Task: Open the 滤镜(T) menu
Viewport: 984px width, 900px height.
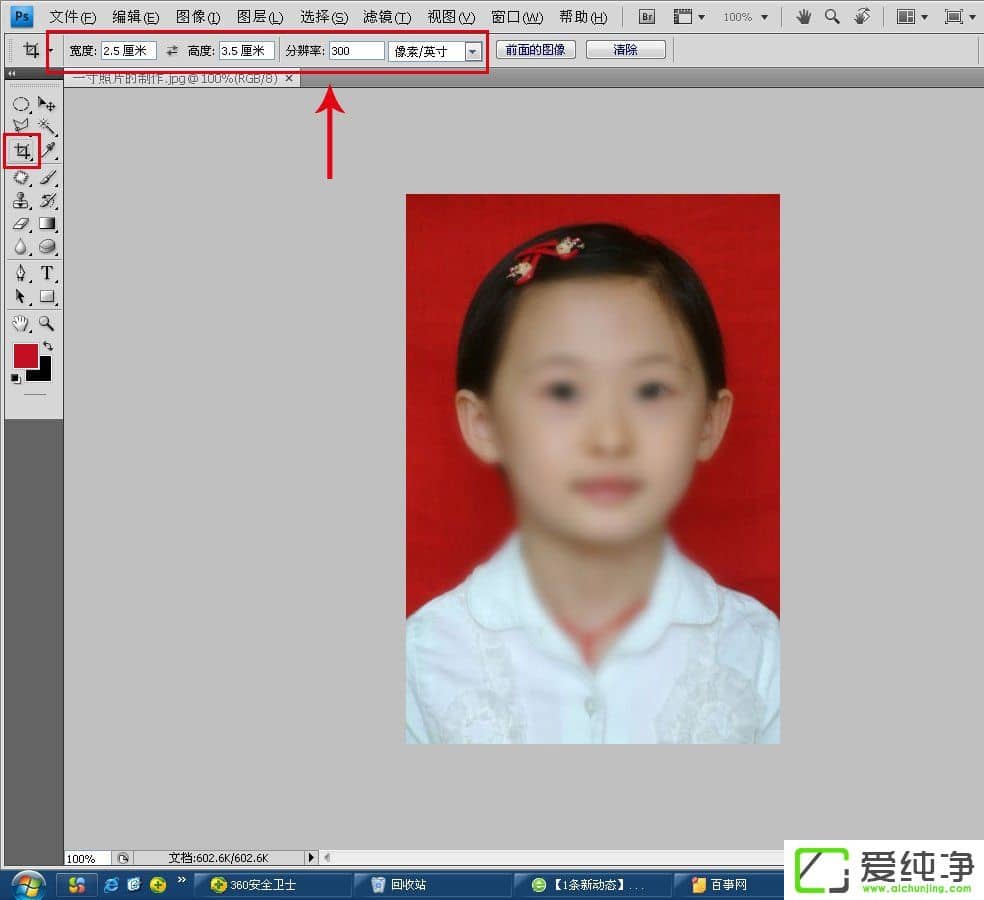Action: (387, 17)
